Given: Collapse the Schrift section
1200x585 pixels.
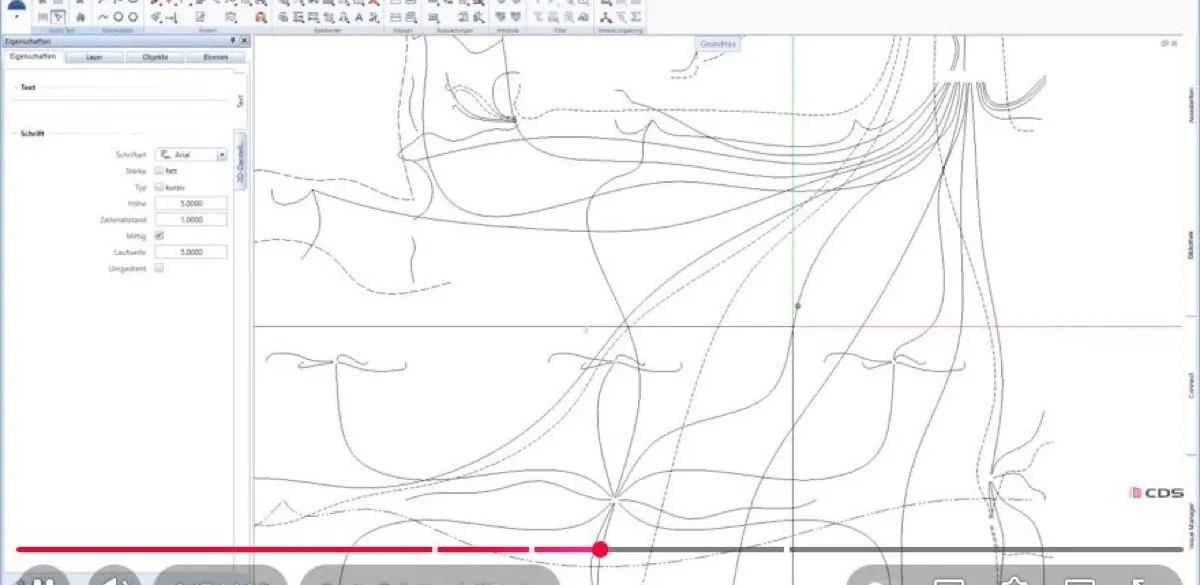Looking at the screenshot, I should 13,133.
